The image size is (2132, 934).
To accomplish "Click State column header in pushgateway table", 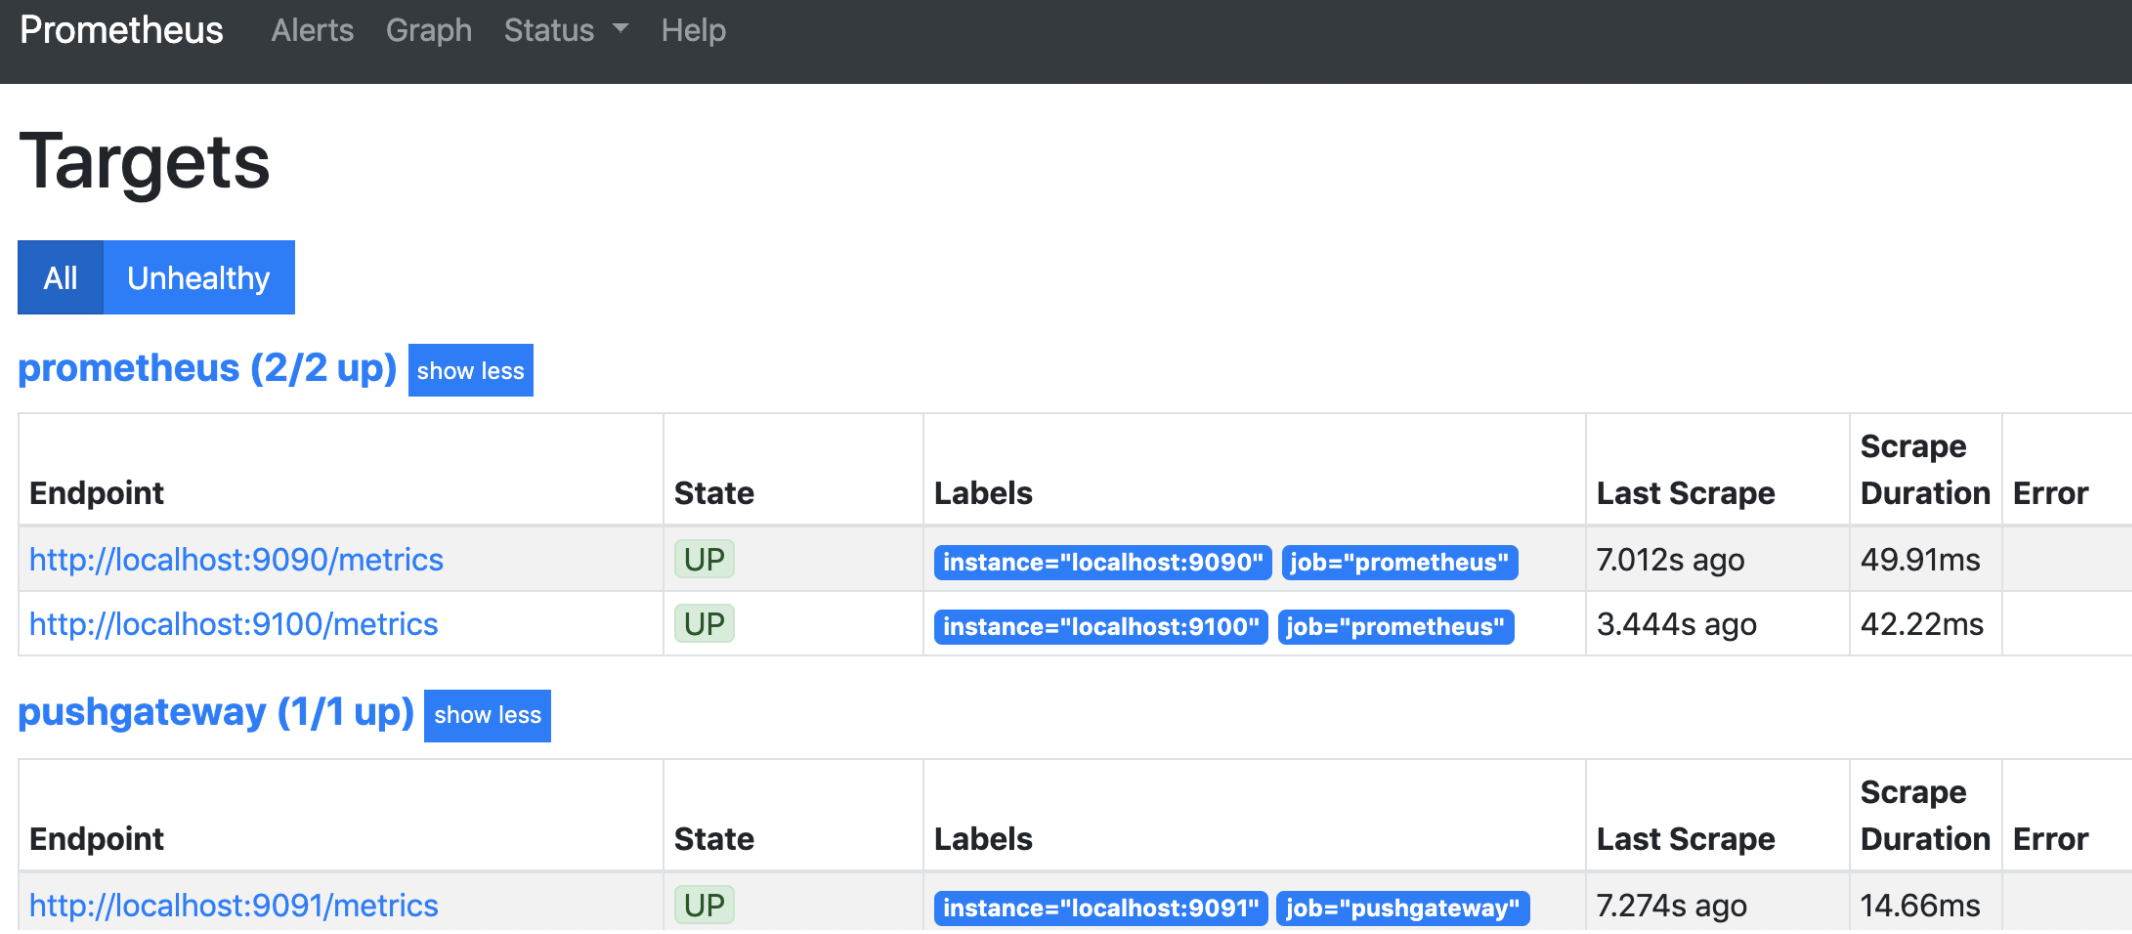I will (714, 839).
